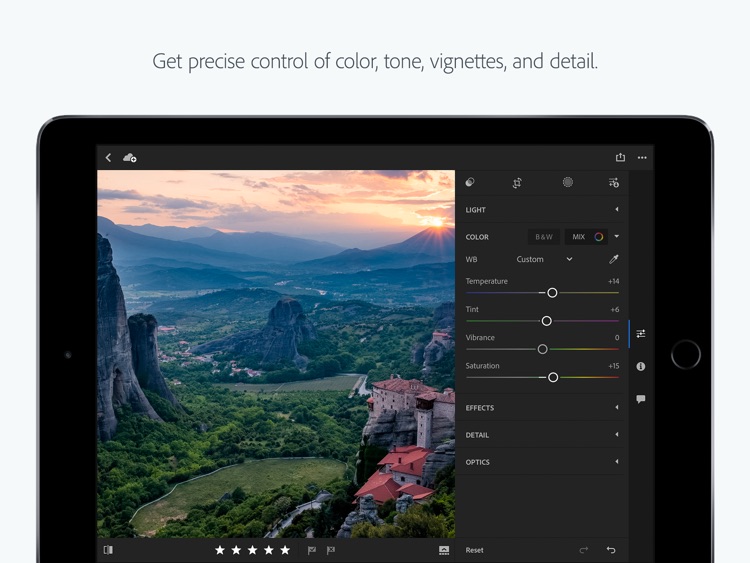Screen dimensions: 750x563
Task: Tap the iPad home button
Action: 685,354
